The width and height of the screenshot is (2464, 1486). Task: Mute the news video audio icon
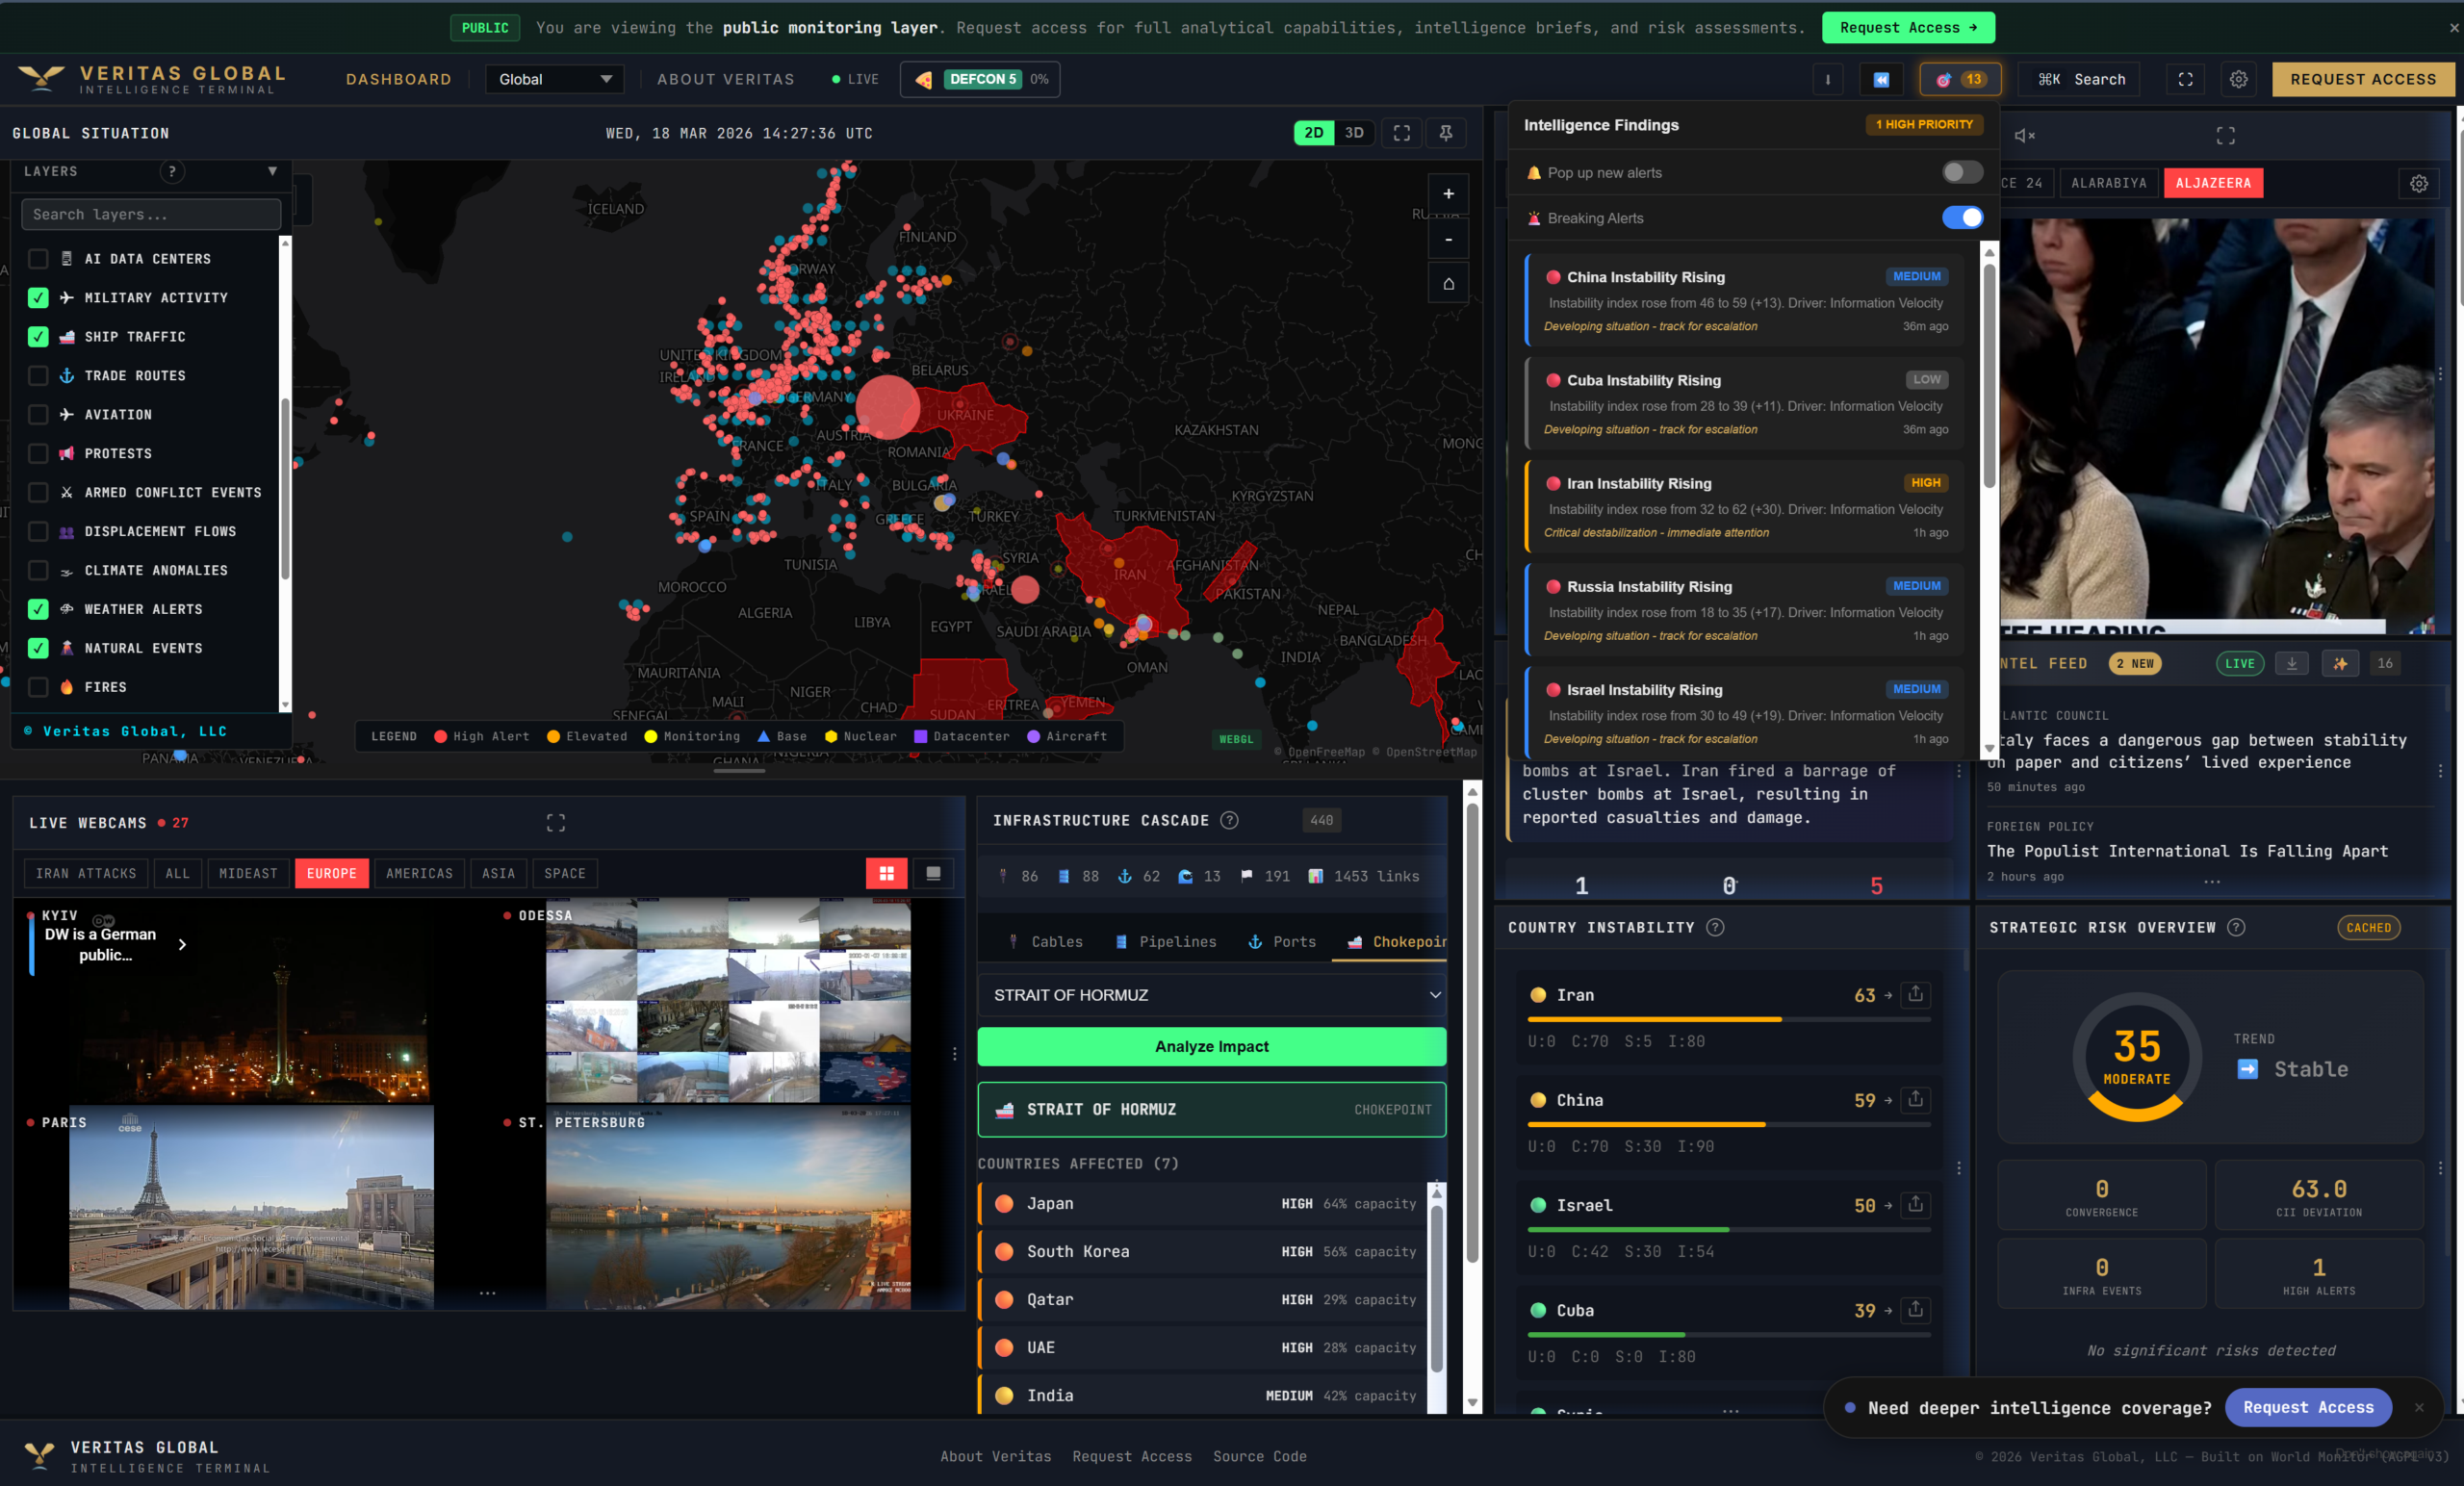point(2024,135)
